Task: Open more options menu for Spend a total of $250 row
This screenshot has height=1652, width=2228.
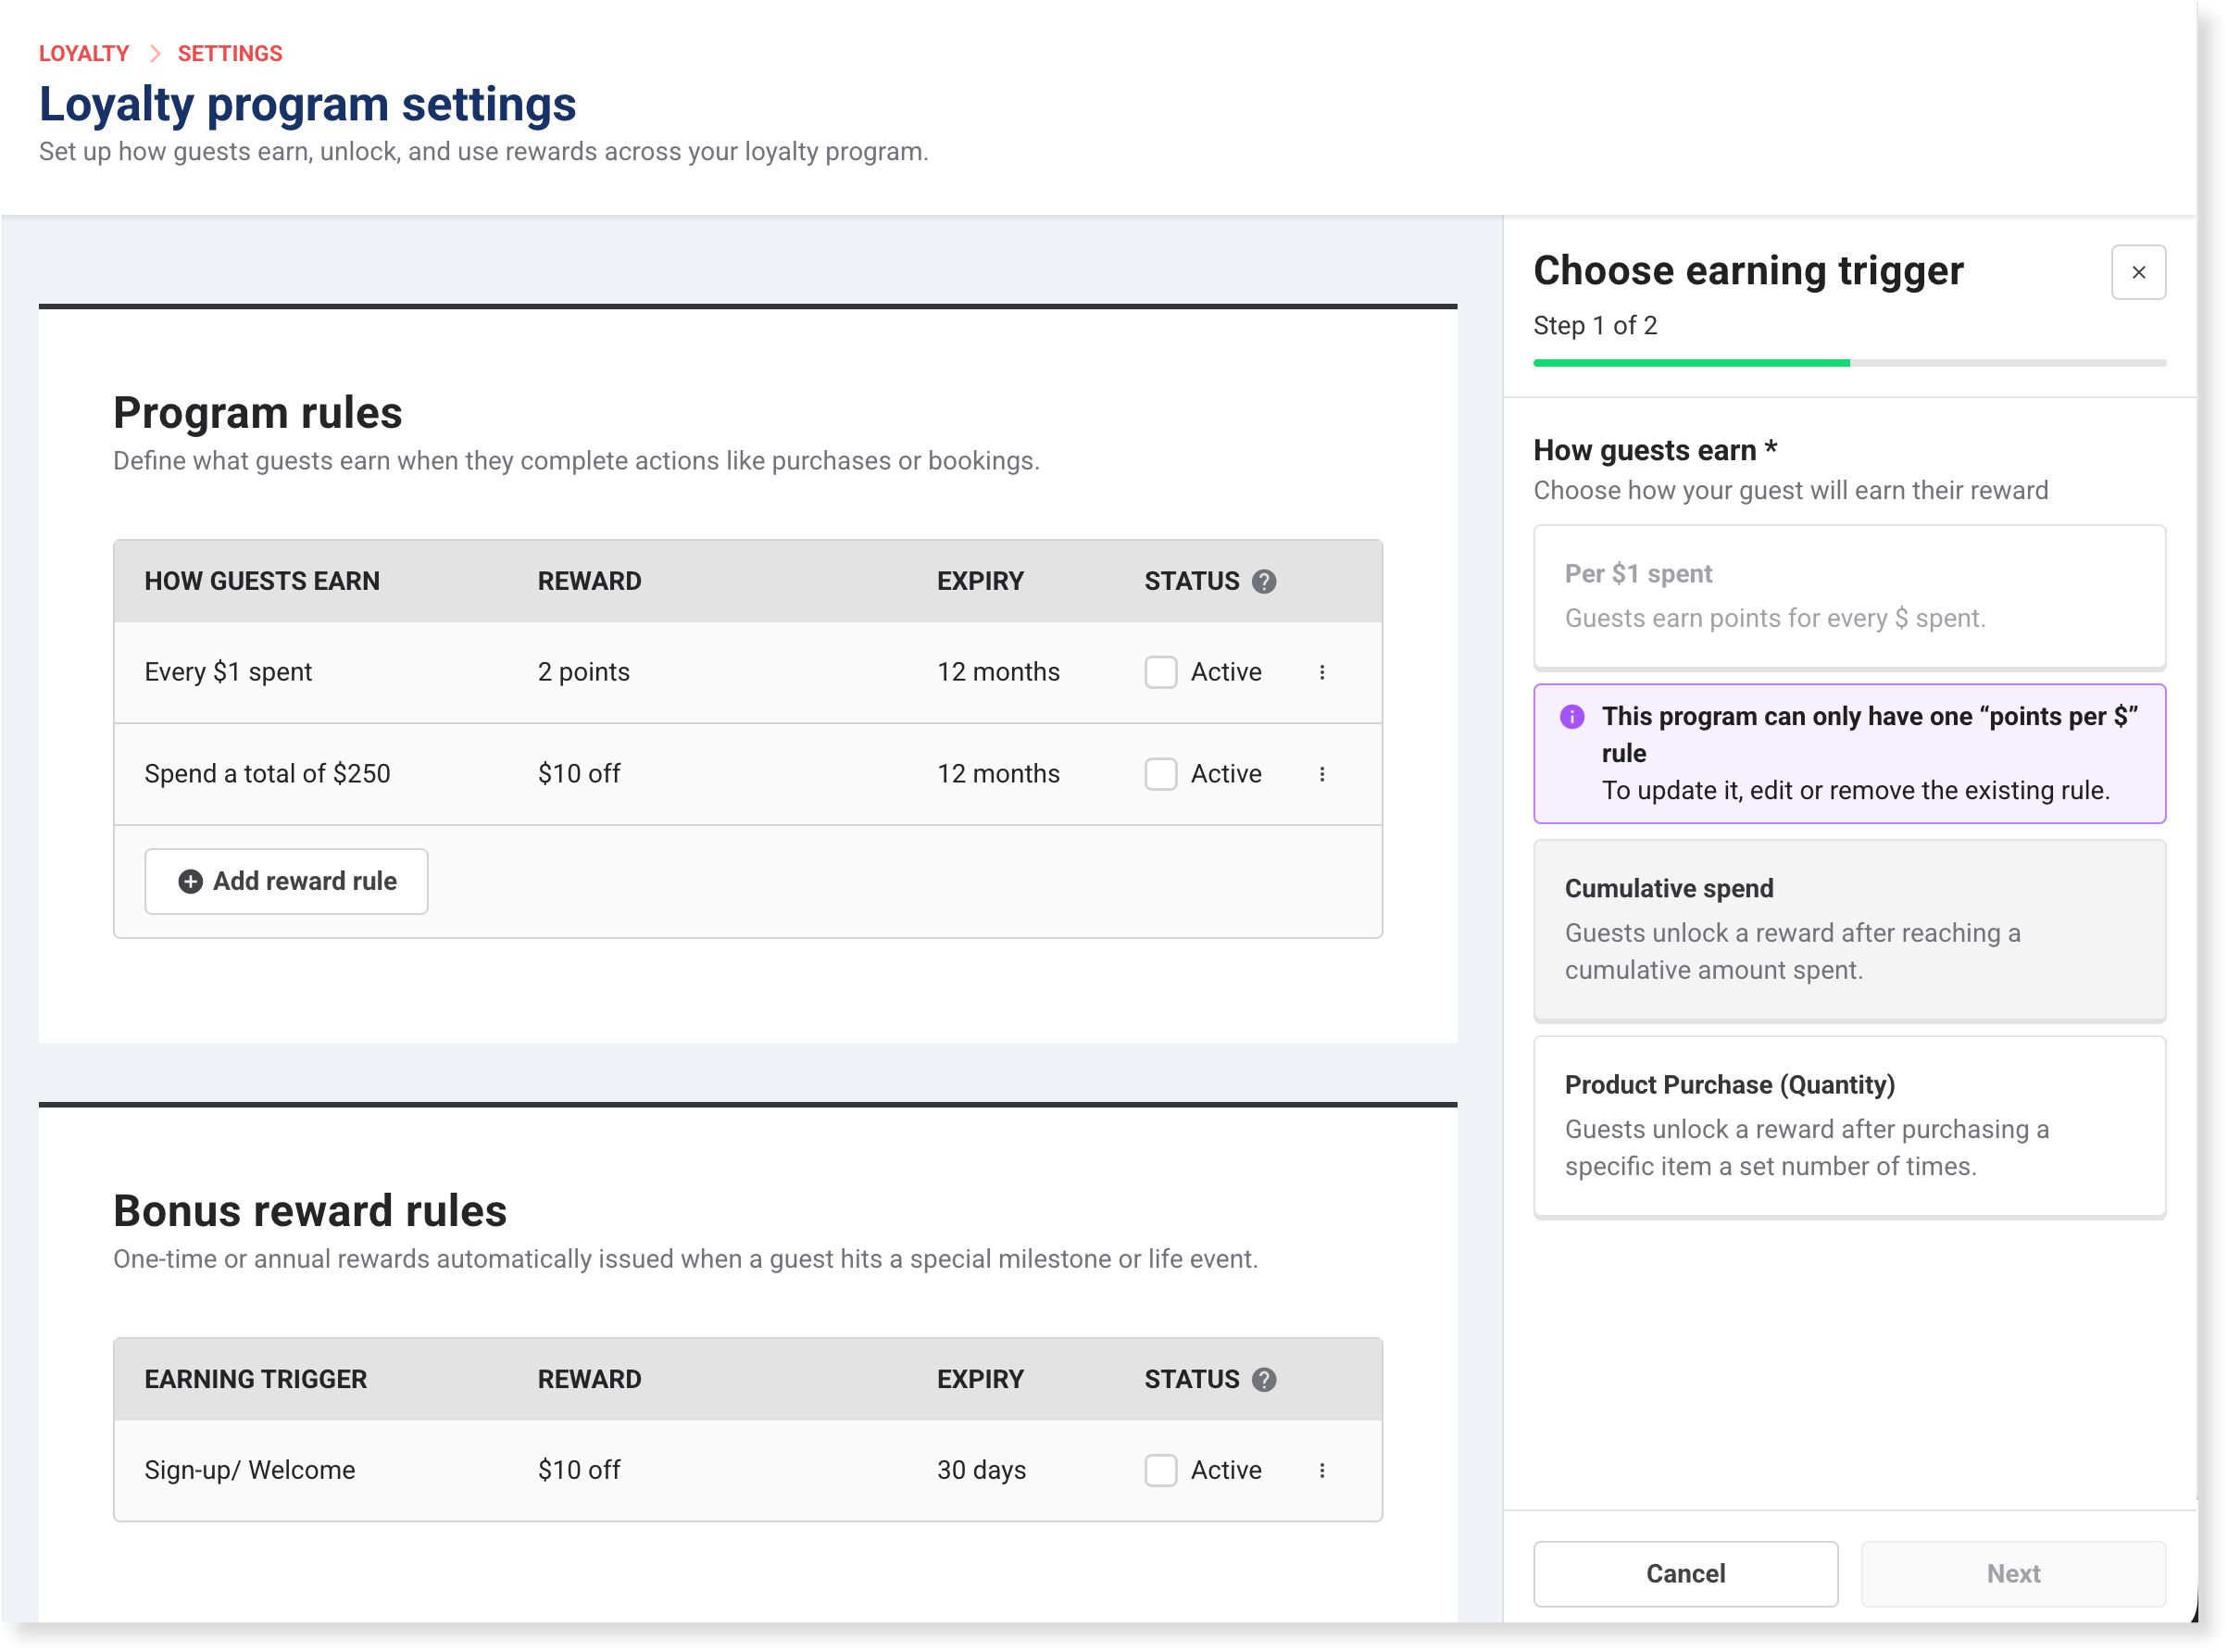Action: coord(1322,773)
